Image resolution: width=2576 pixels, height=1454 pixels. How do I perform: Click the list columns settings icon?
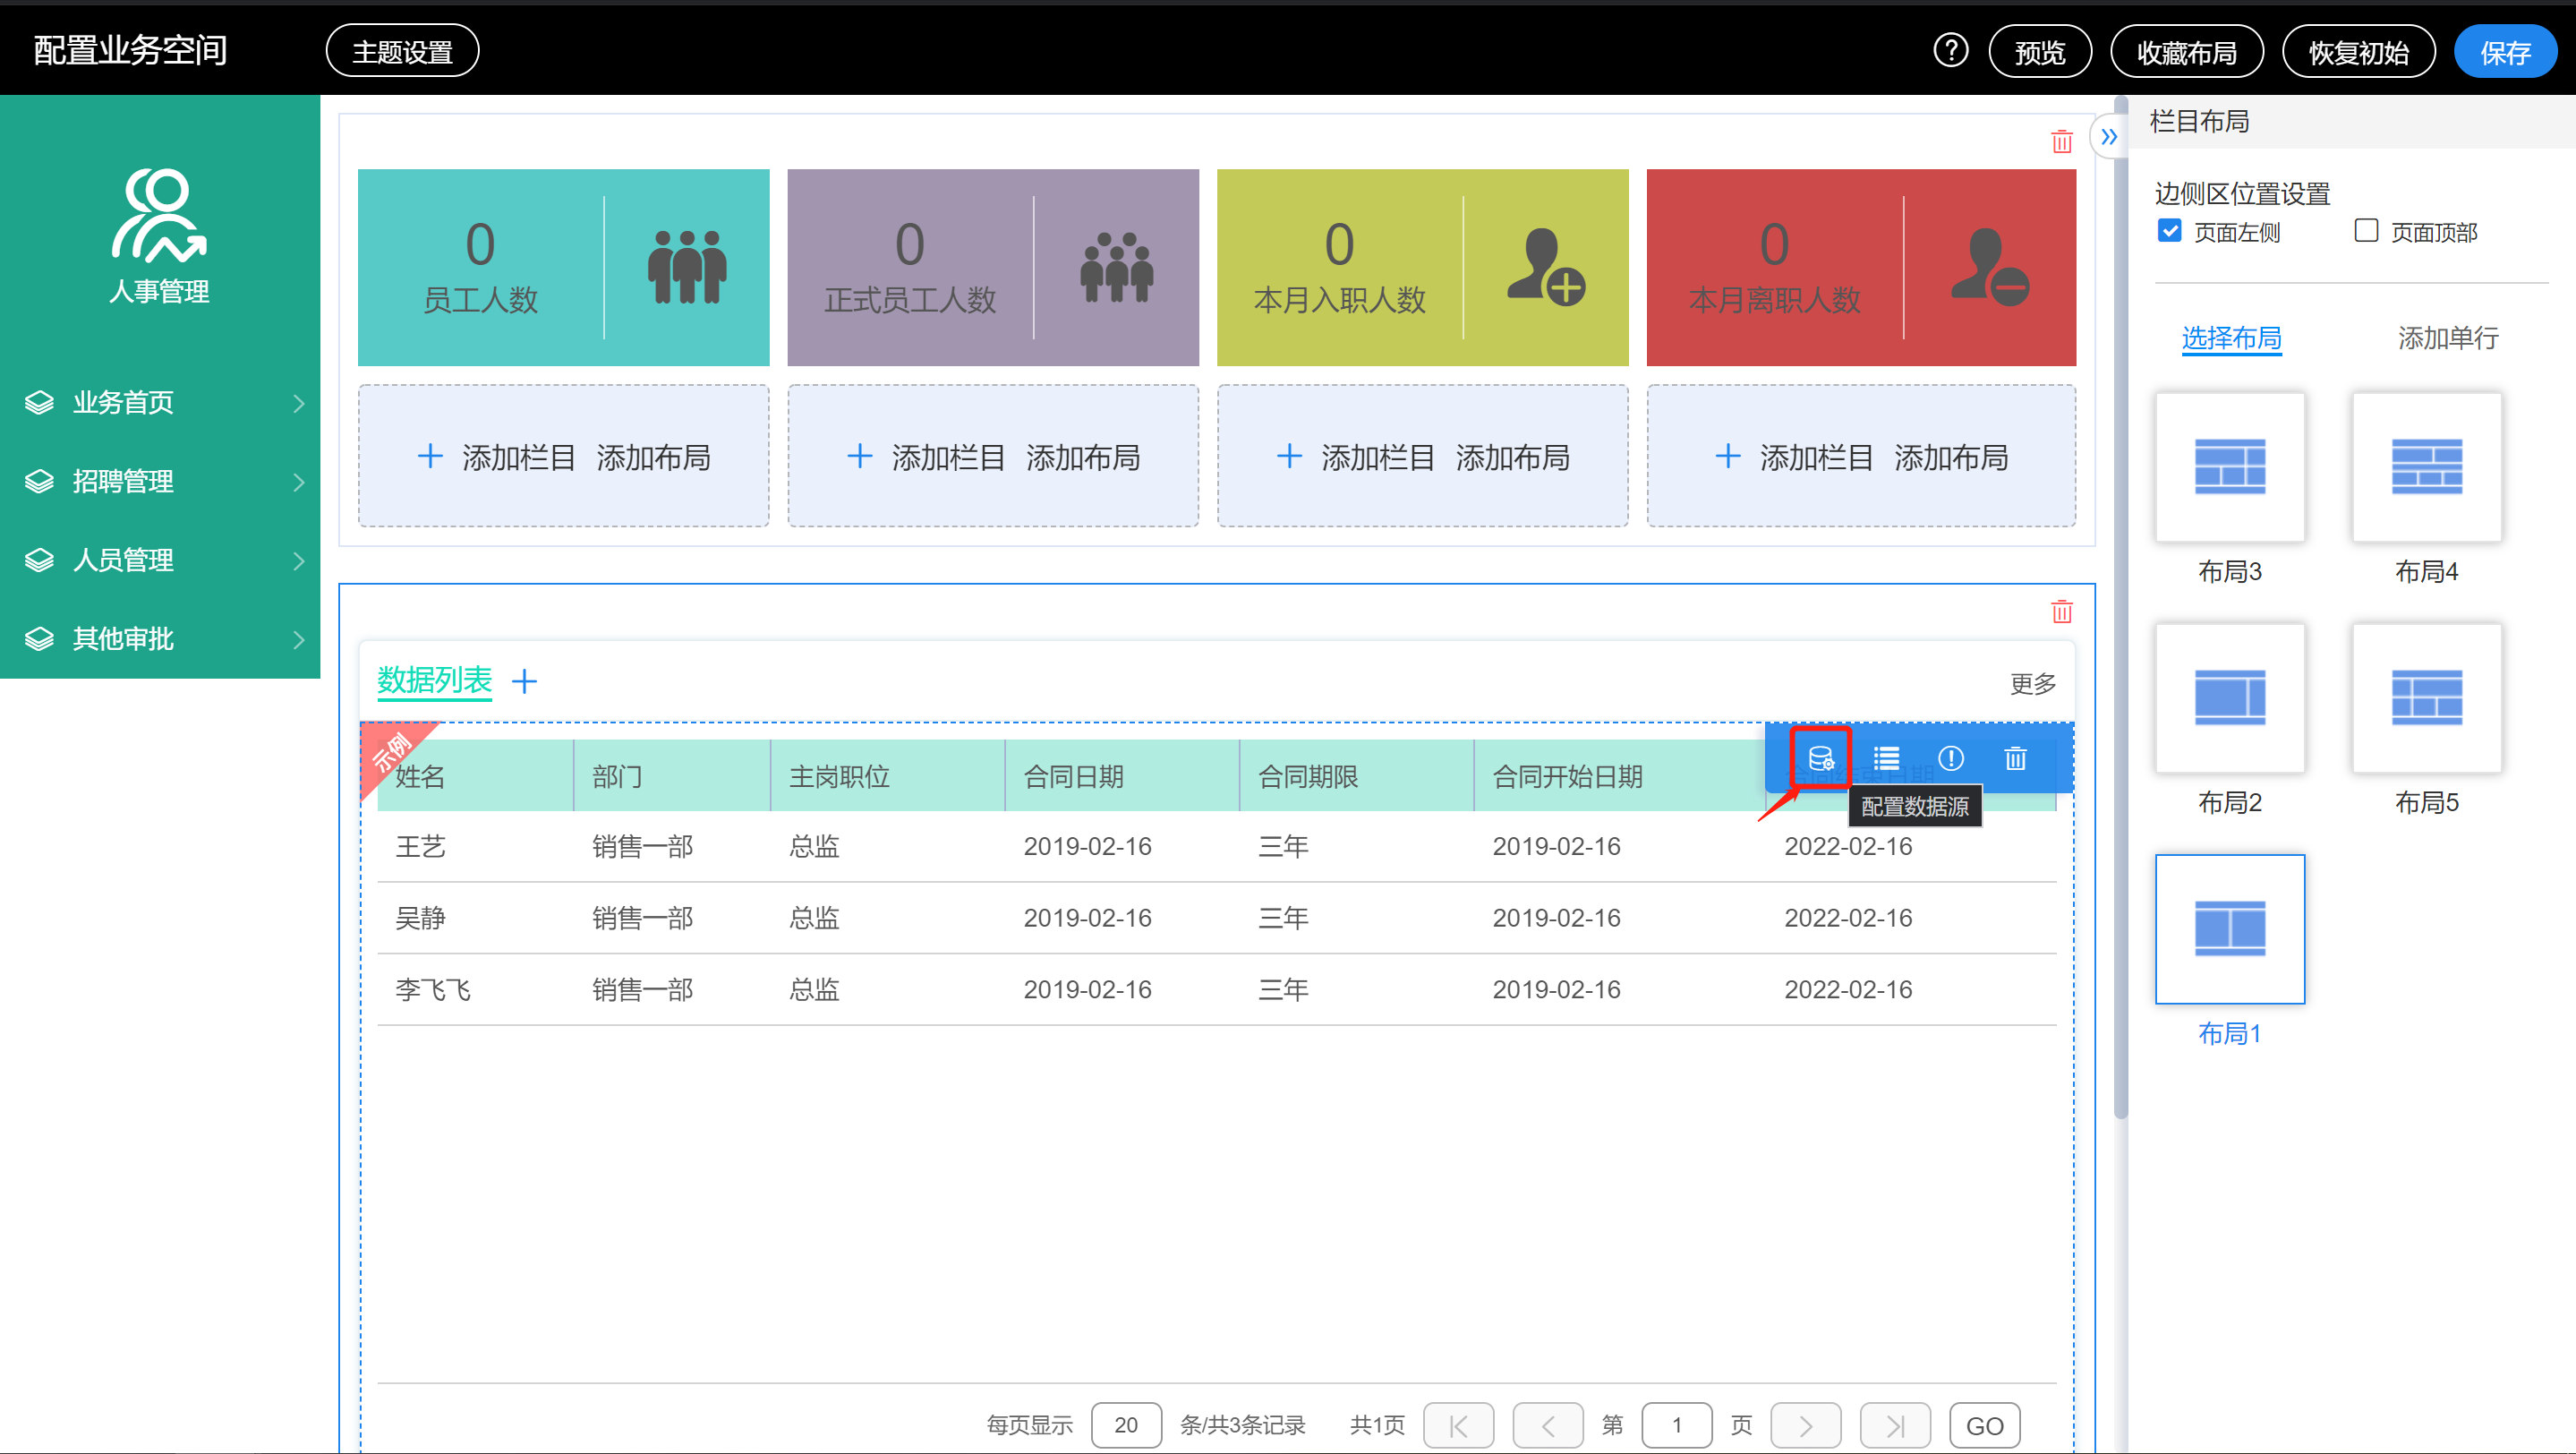tap(1885, 758)
